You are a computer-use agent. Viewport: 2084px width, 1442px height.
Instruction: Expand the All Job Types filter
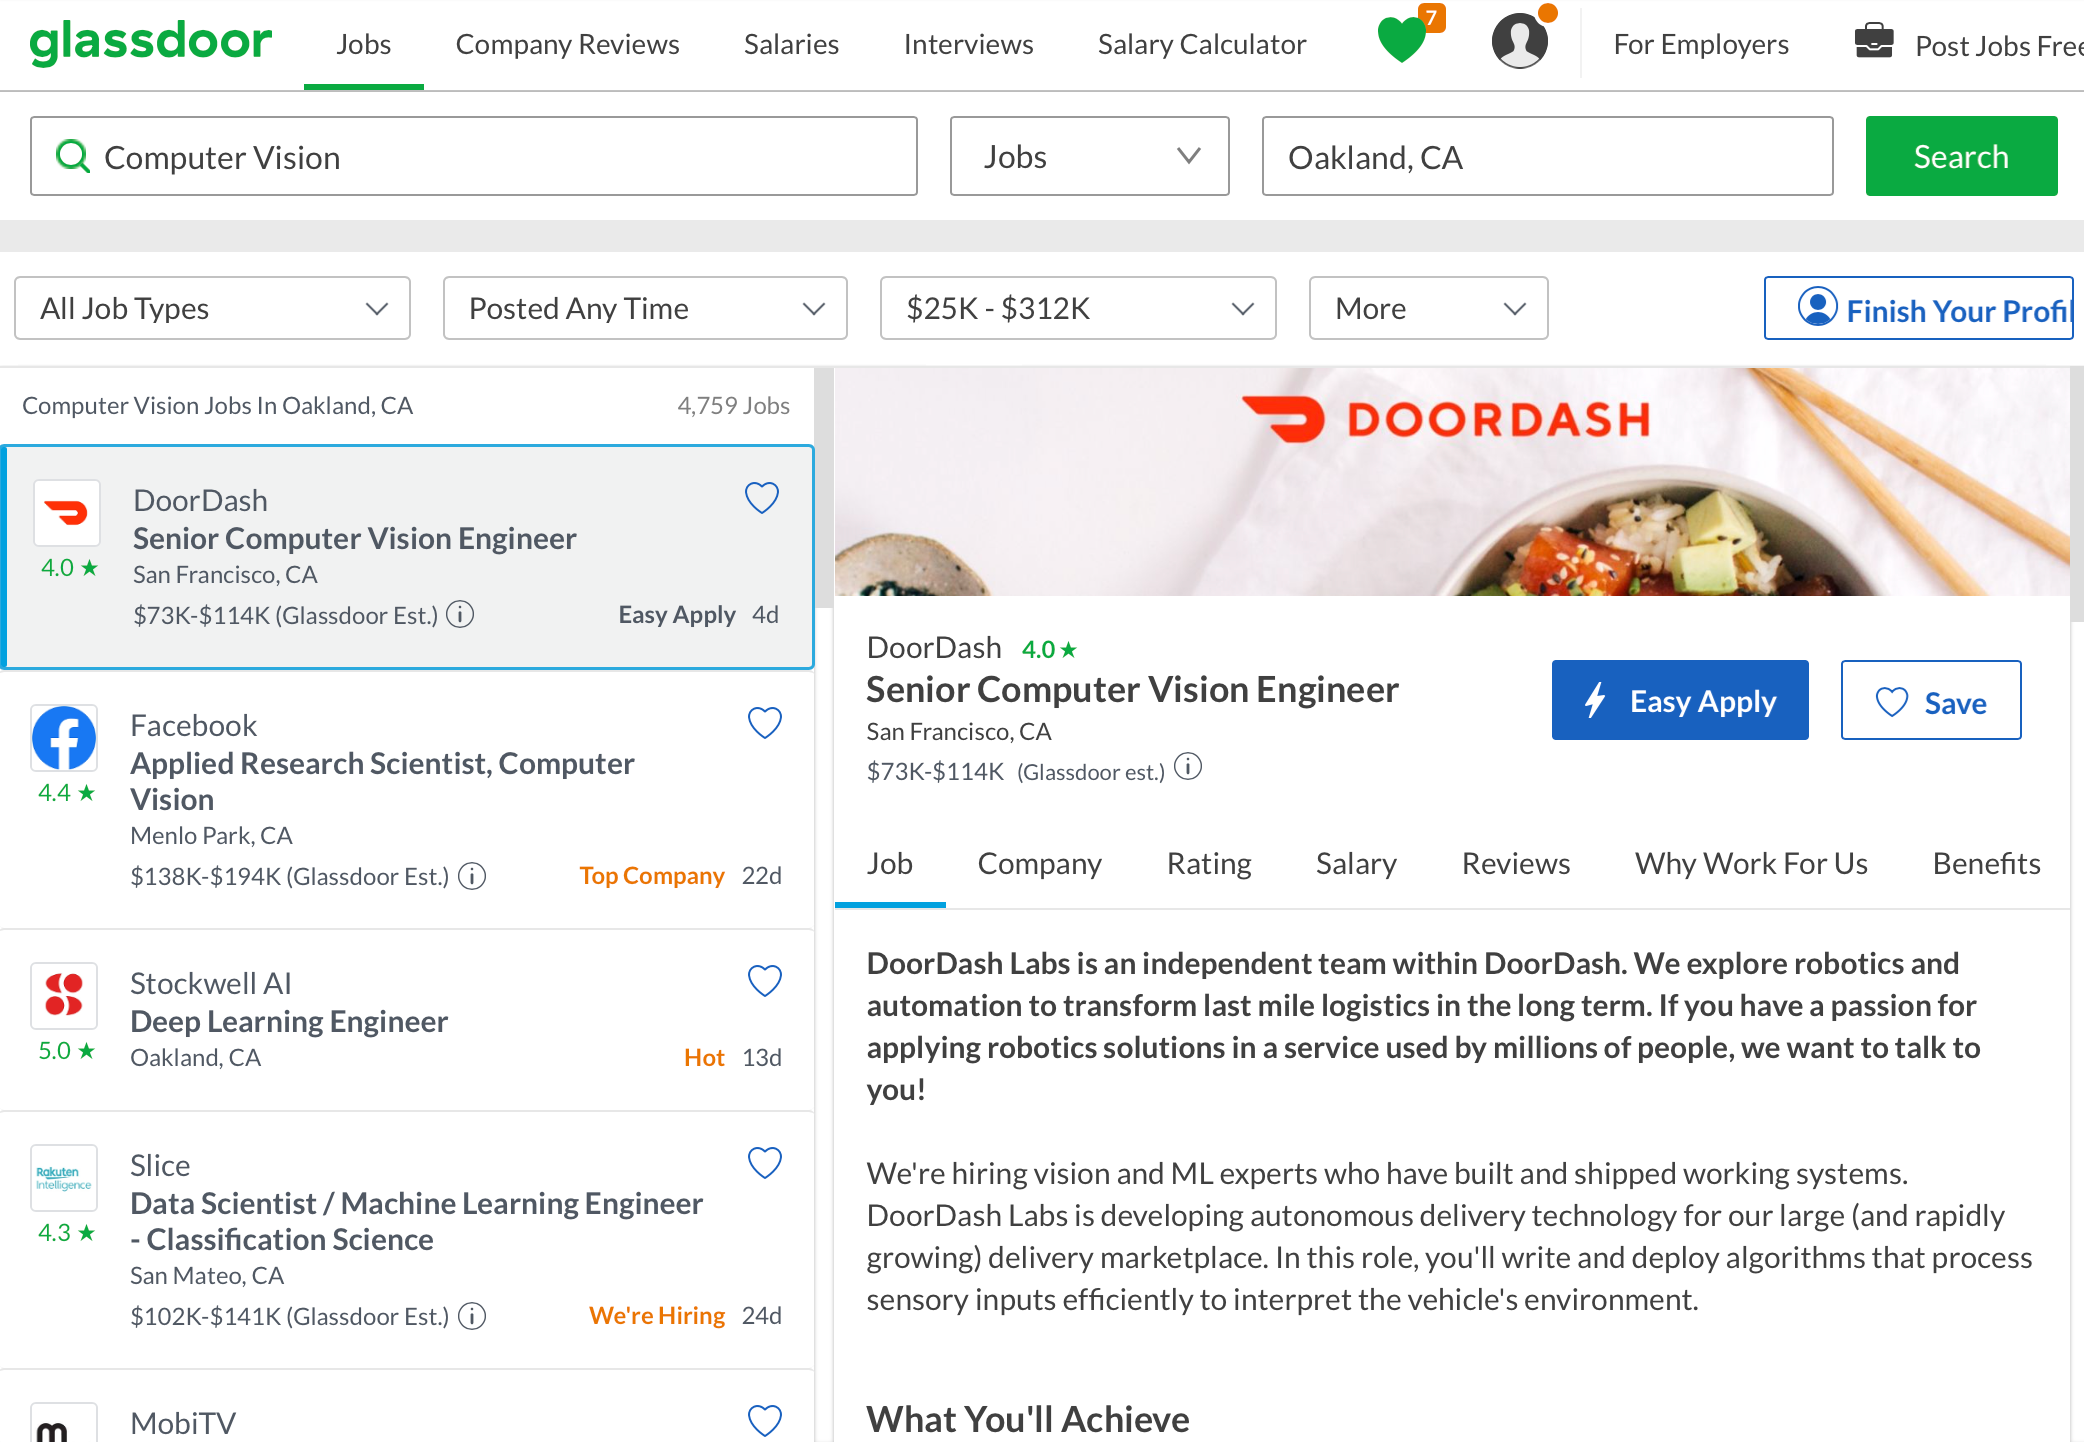pos(211,308)
